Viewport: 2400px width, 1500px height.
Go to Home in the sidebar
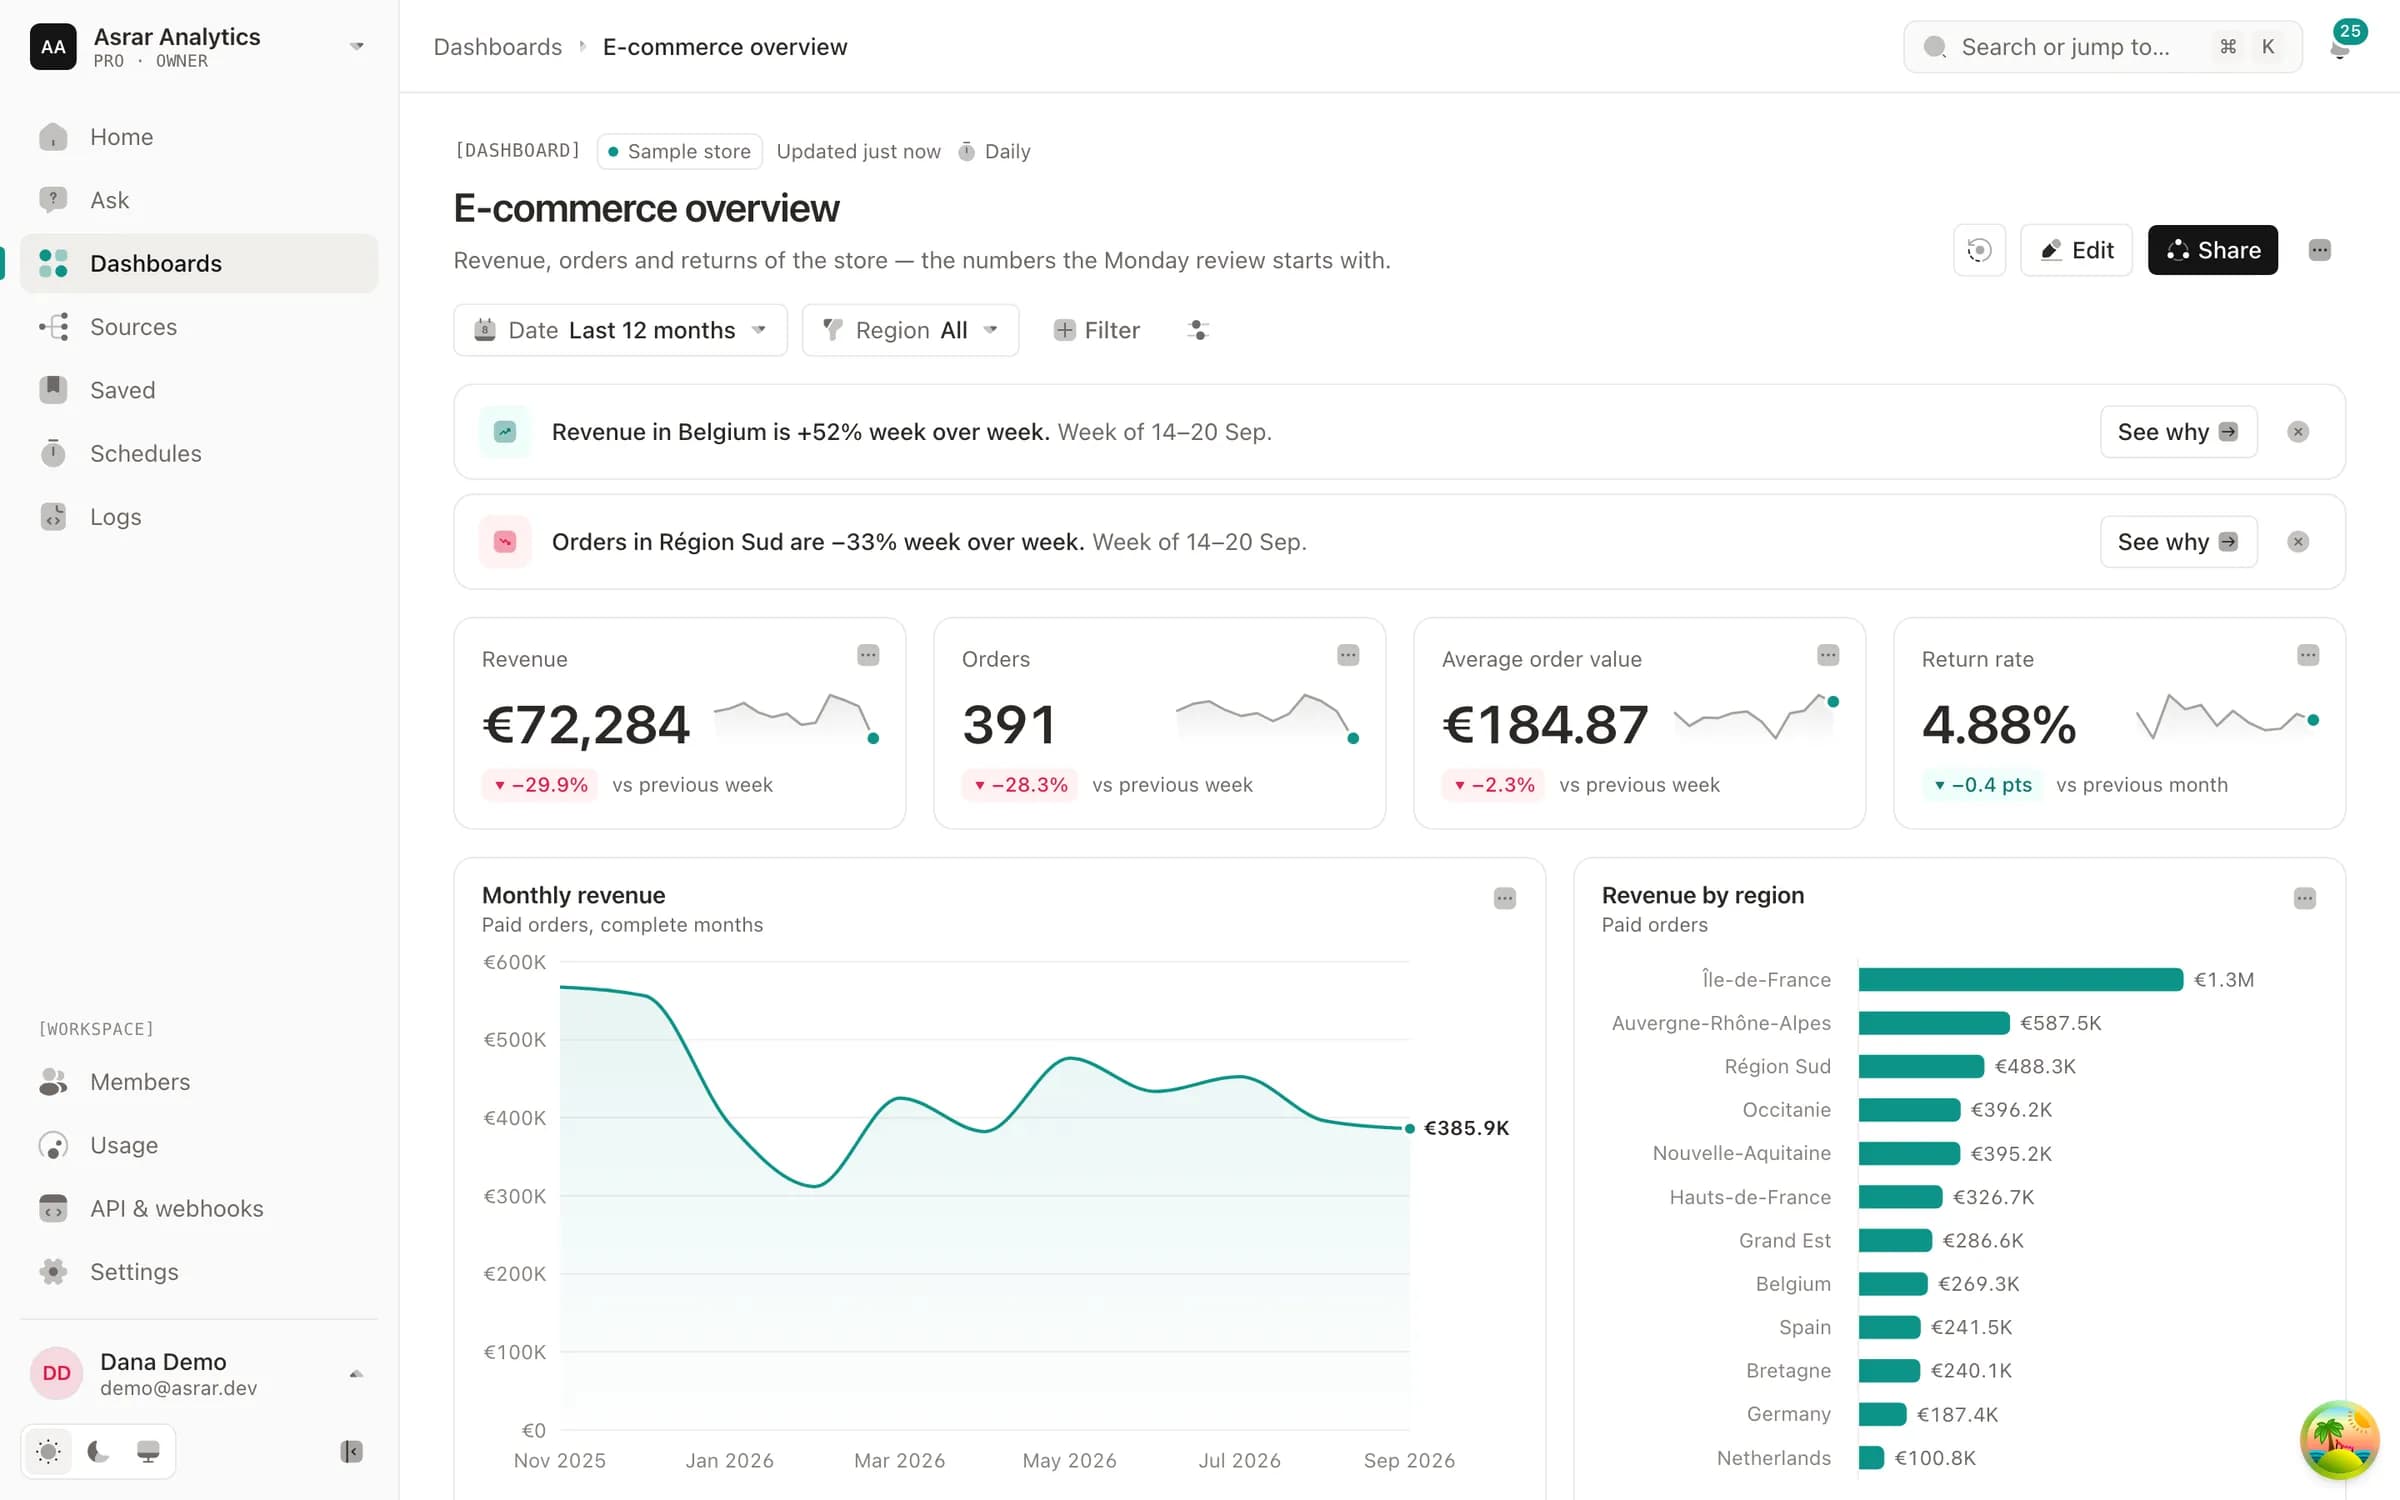(198, 137)
